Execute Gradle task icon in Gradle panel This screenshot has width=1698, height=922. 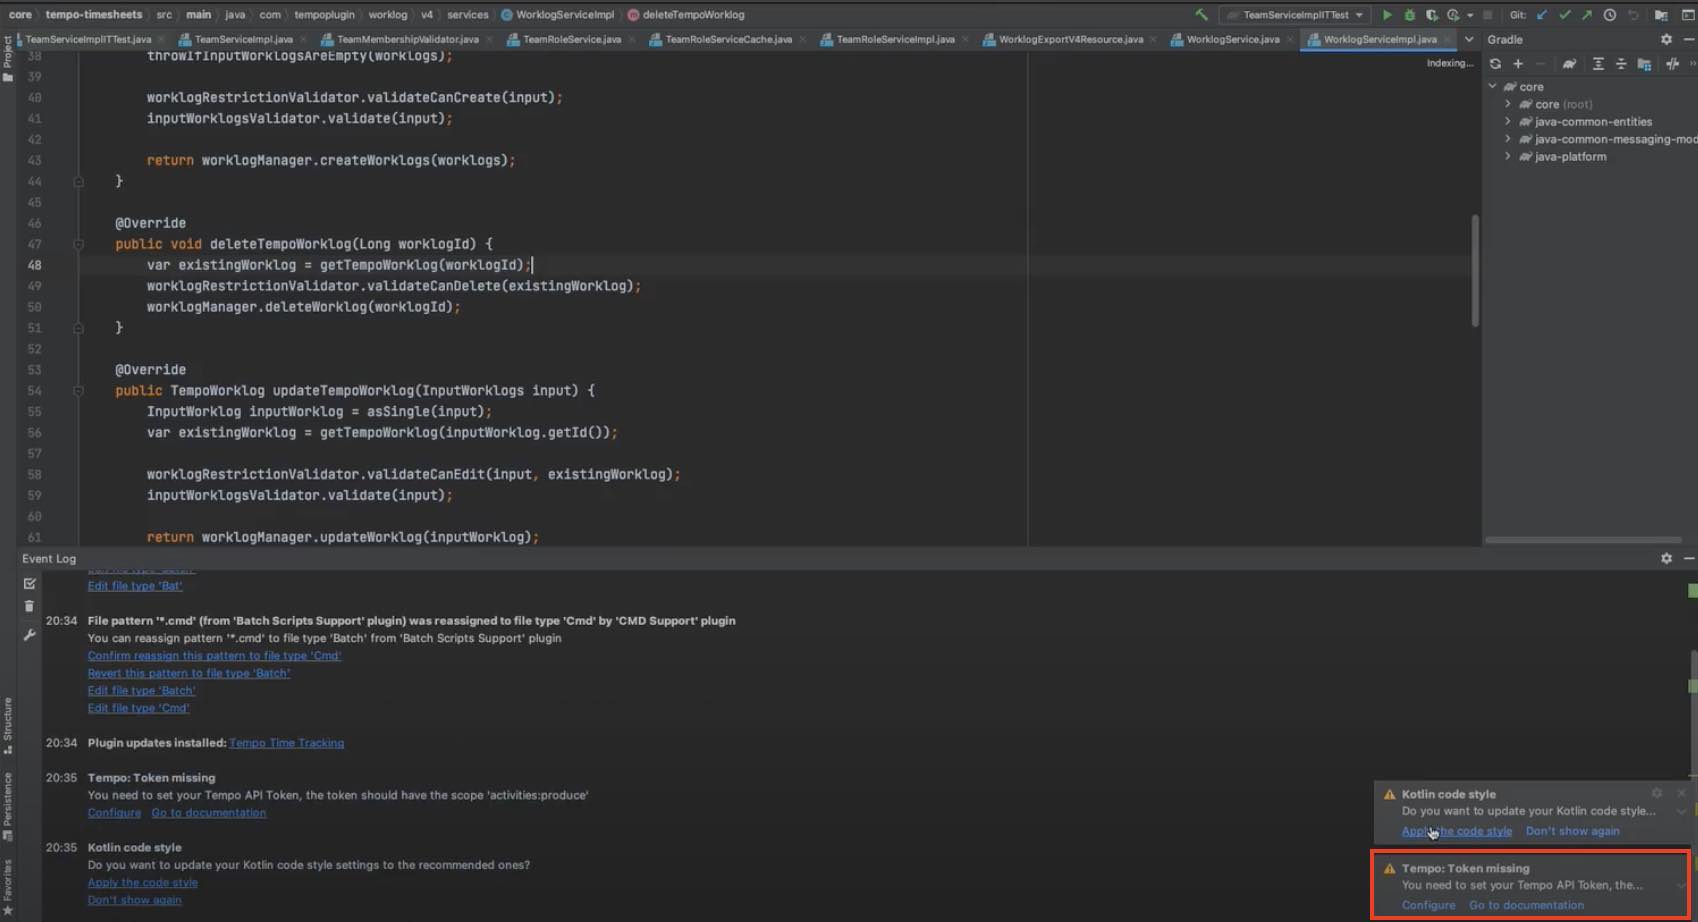click(x=1568, y=63)
